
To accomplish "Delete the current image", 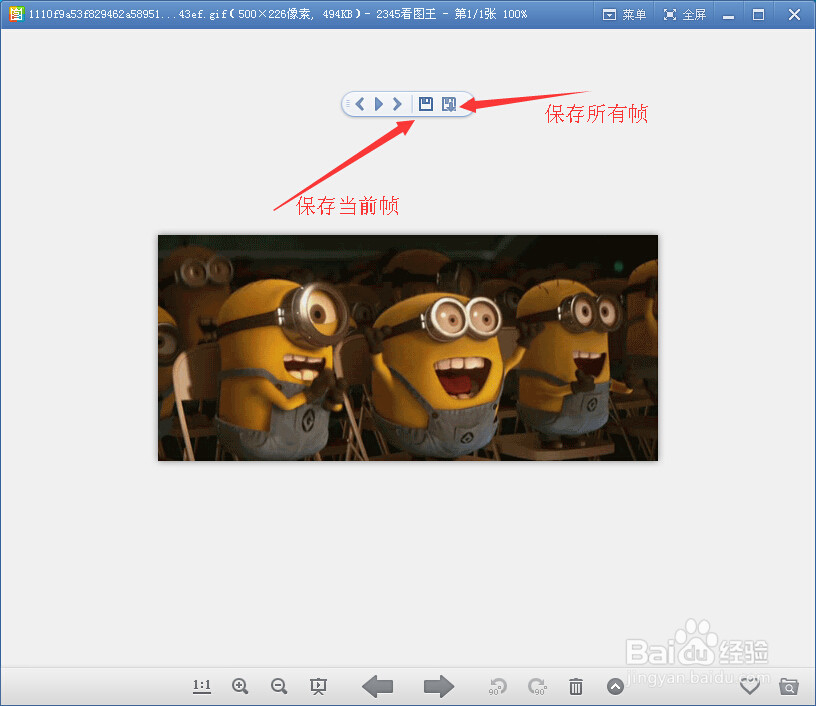I will pos(576,686).
